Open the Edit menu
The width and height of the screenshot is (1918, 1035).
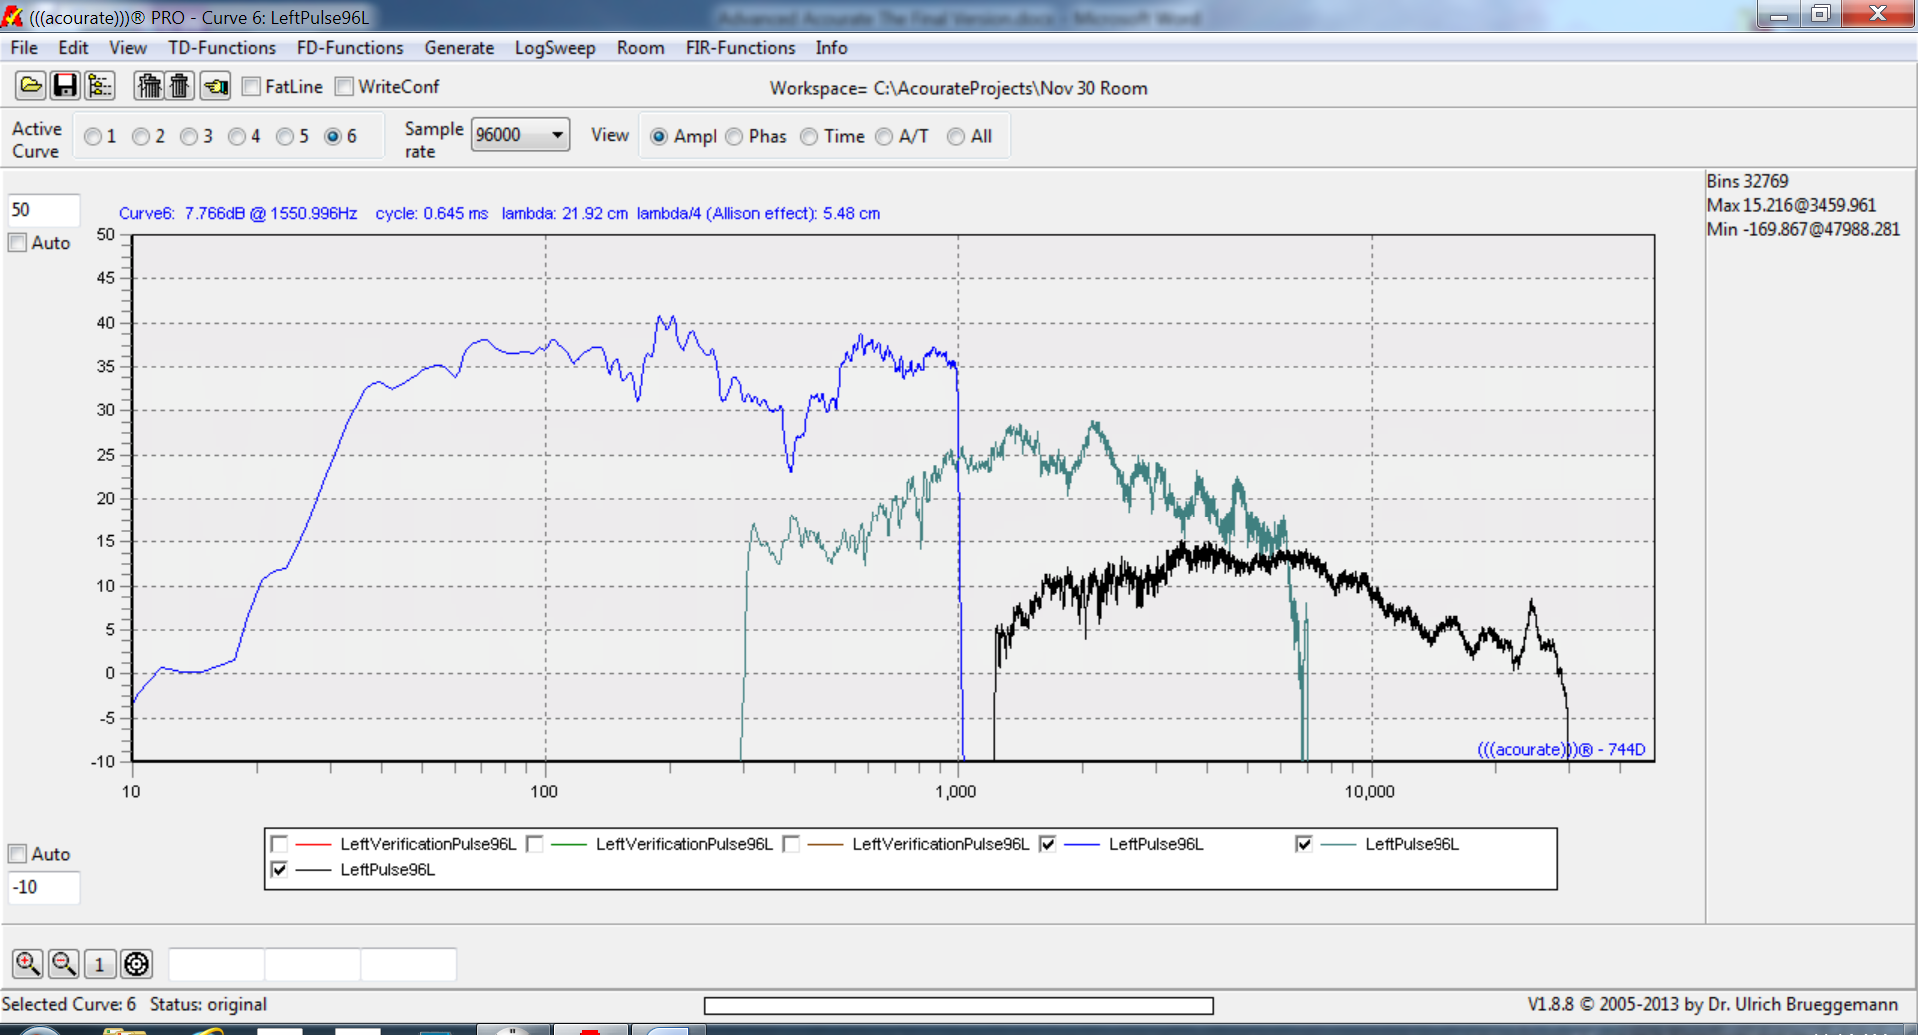(x=73, y=48)
